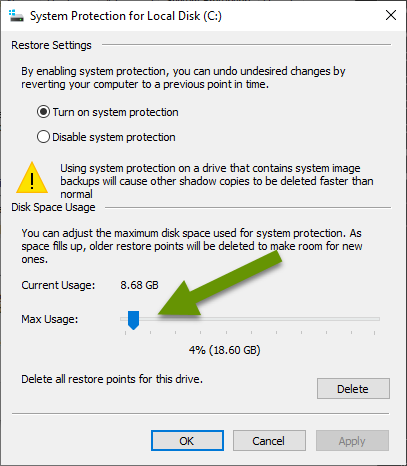Click the Disk Space Usage heading
Screen dimensions: 407x466
[53, 207]
